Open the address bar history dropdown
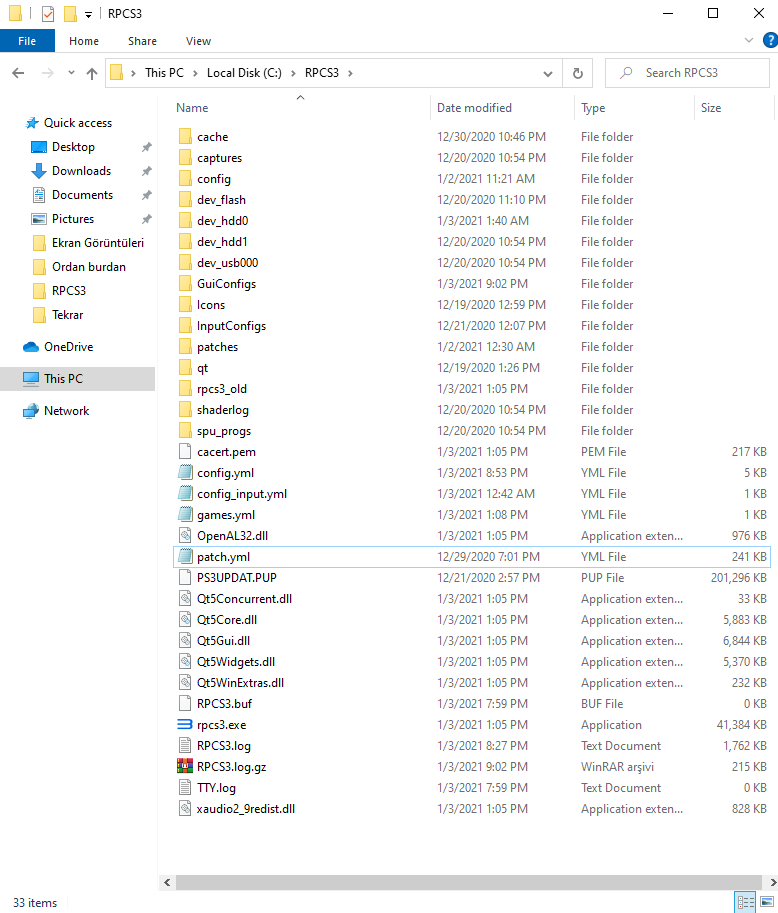Screen dimensions: 778x913 (x=547, y=73)
